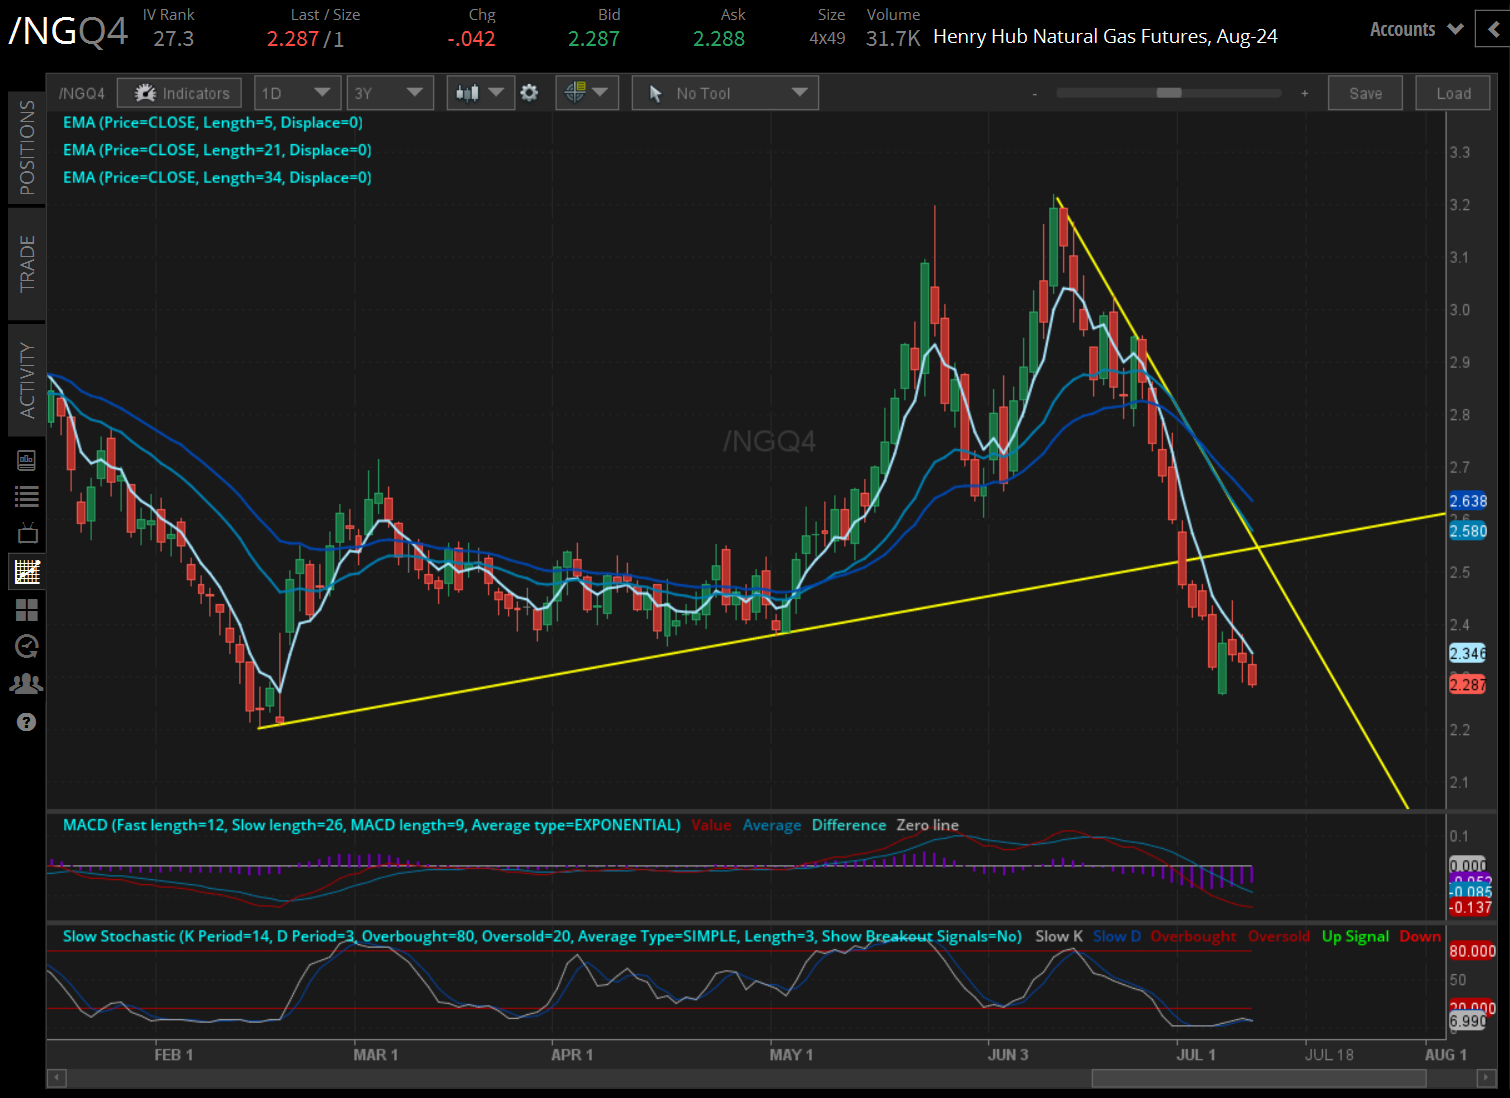The image size is (1510, 1098).
Task: Click the Slow Stochastic study label
Action: click(x=542, y=936)
